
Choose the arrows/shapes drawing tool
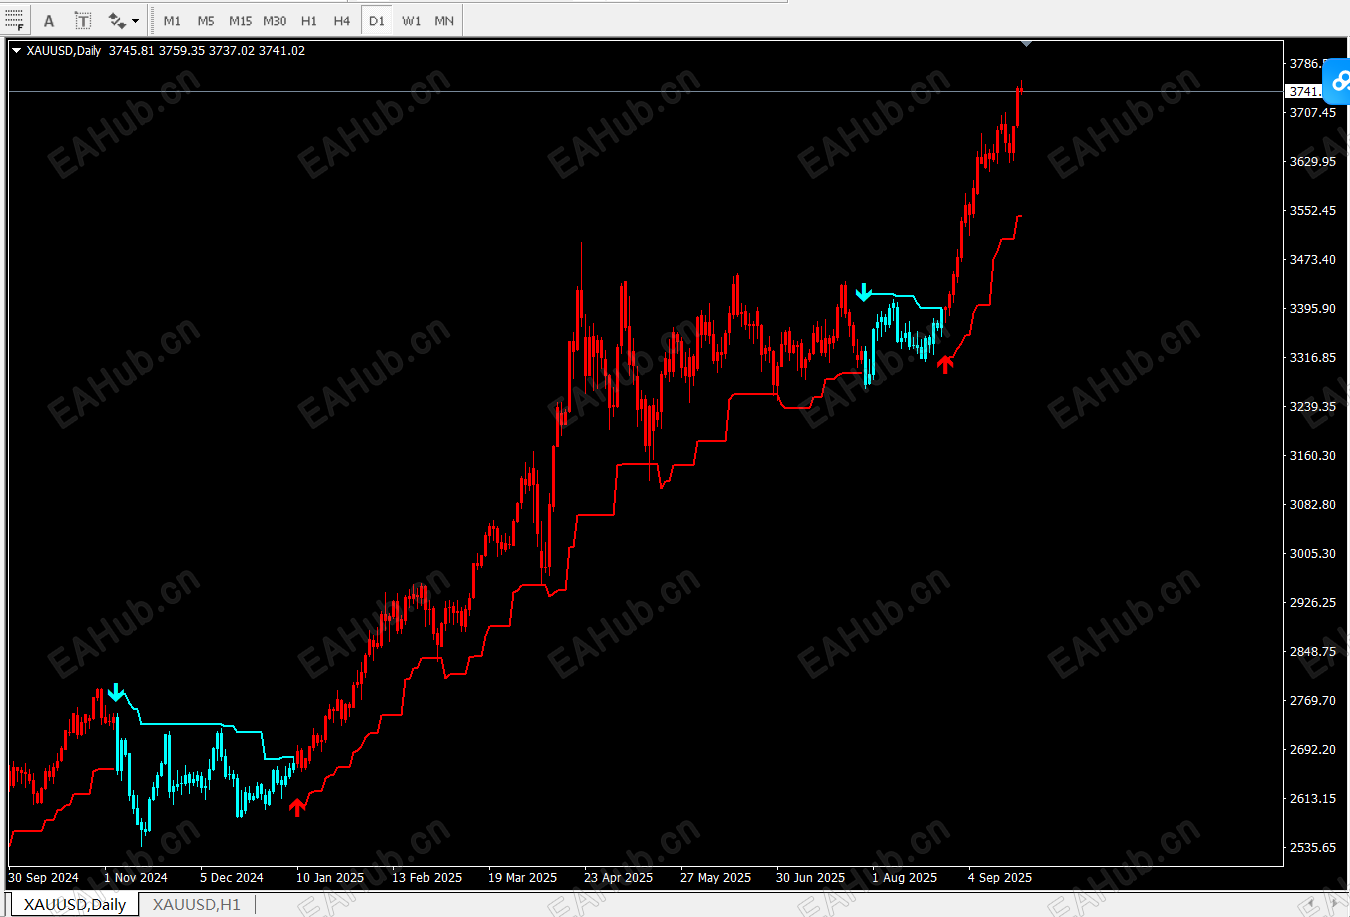[116, 20]
